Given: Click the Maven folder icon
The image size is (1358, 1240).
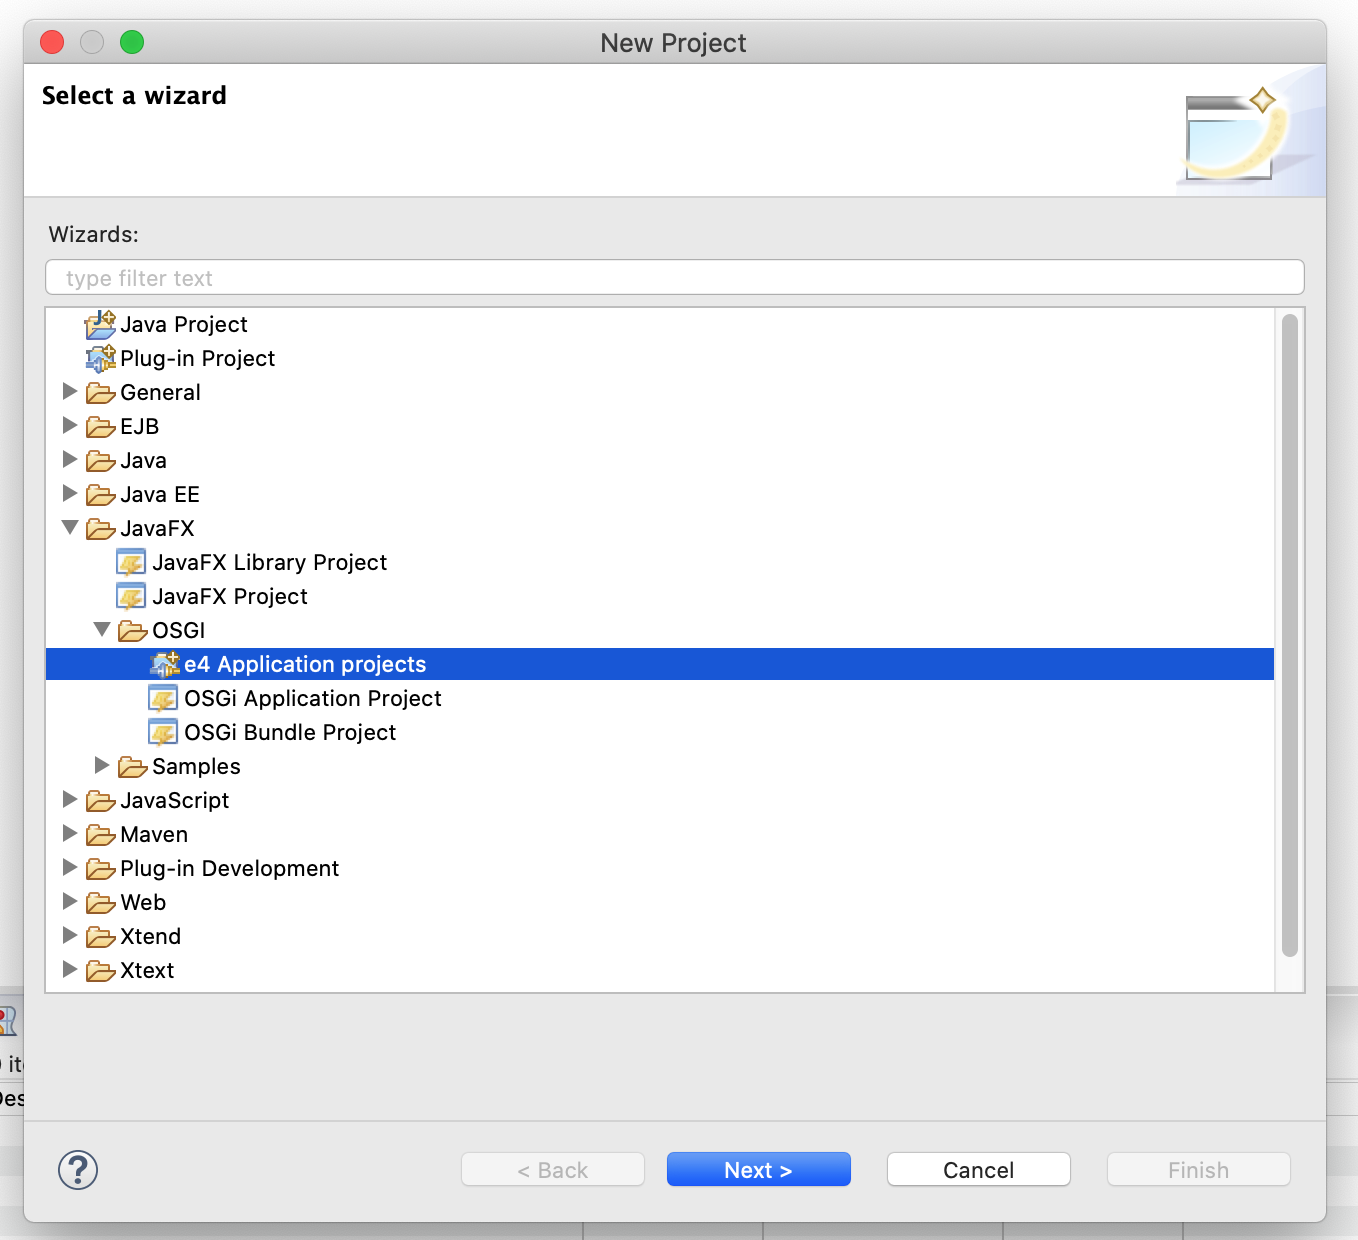Looking at the screenshot, I should tap(100, 835).
